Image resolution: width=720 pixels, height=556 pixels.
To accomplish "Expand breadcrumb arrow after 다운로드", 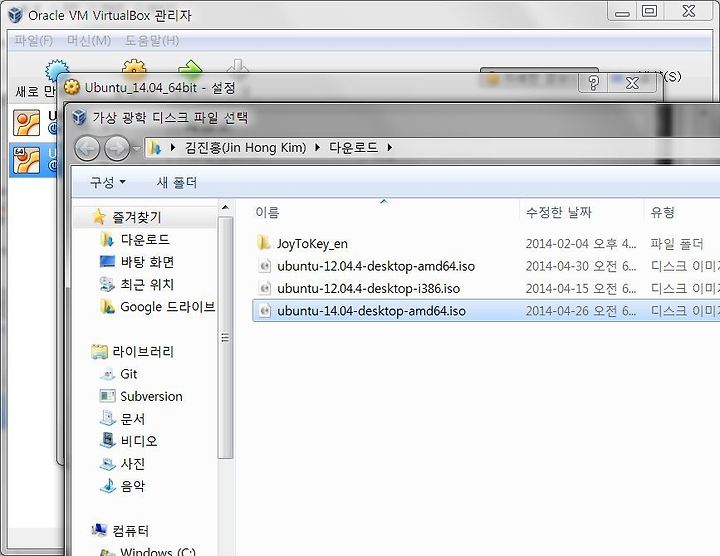I will click(389, 147).
